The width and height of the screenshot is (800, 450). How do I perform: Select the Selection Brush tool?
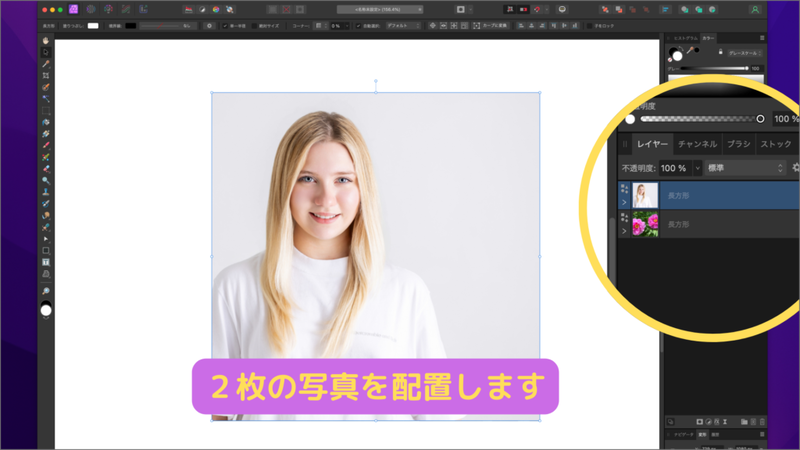click(x=45, y=87)
